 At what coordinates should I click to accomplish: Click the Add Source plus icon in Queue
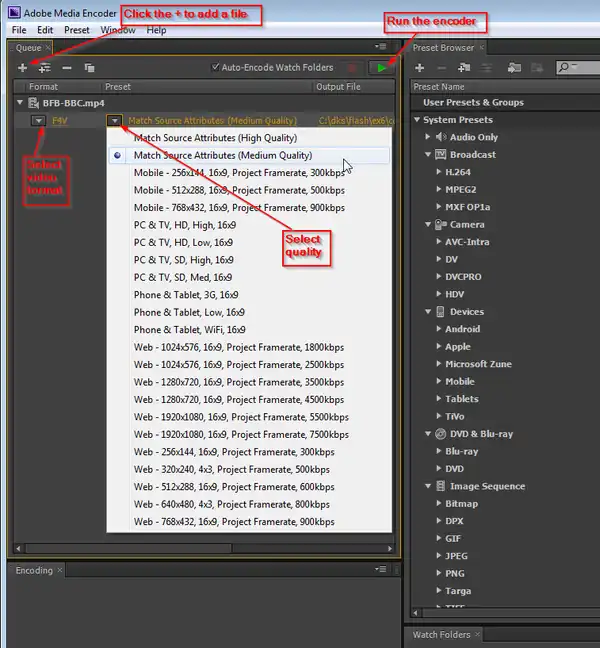[x=22, y=68]
